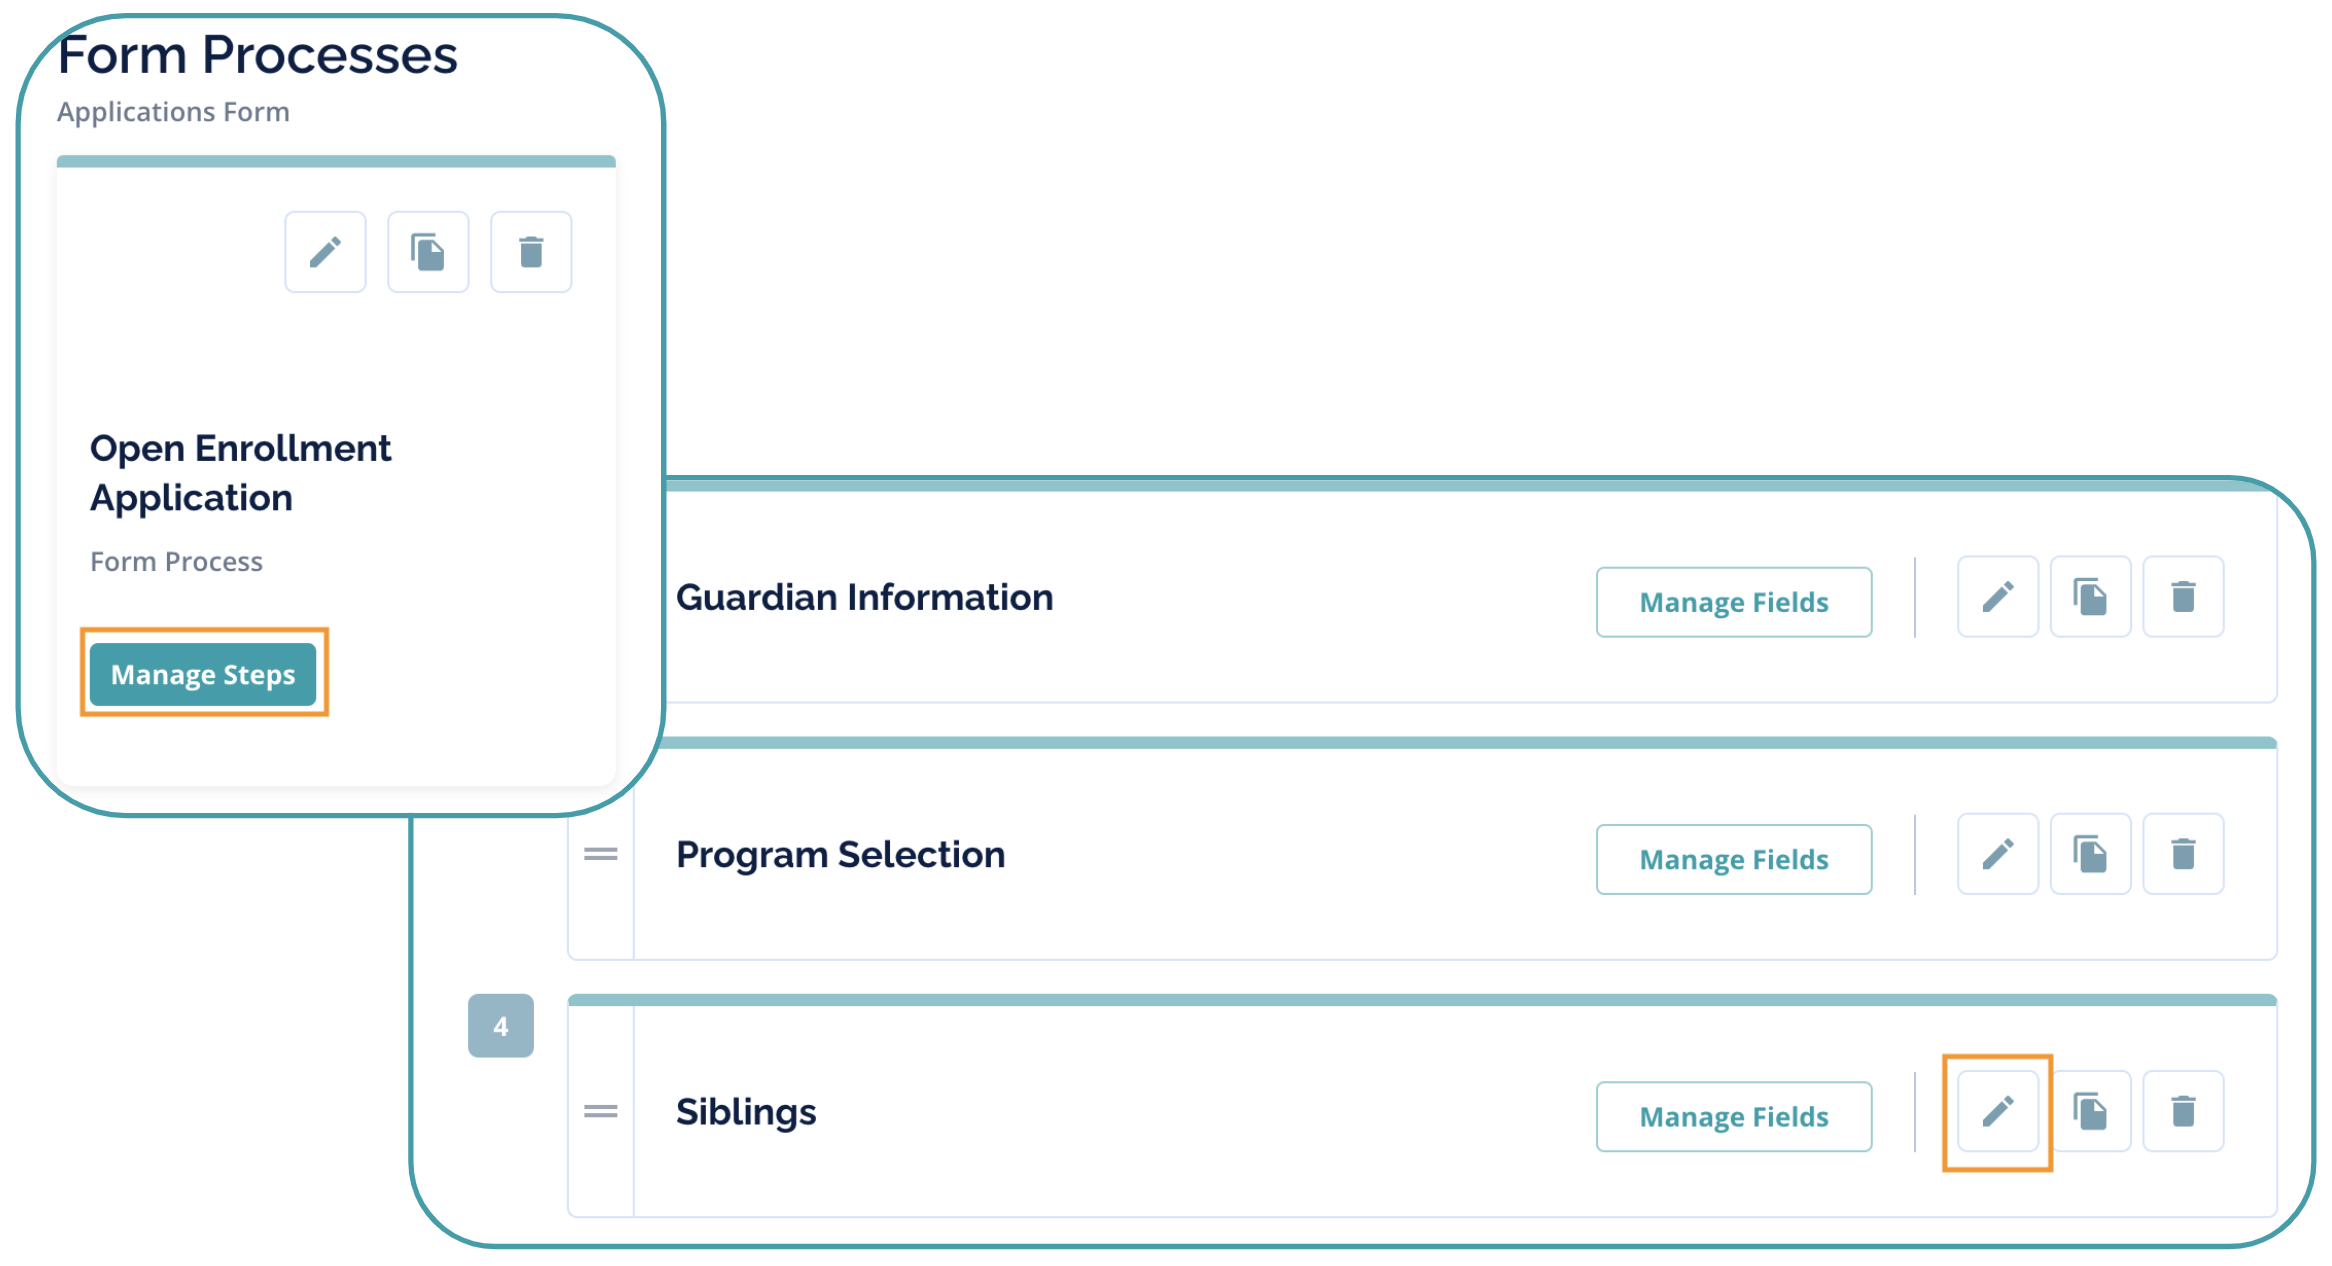Select the Open Enrollment Application card title
Viewport: 2332px width, 1266px height.
(240, 473)
